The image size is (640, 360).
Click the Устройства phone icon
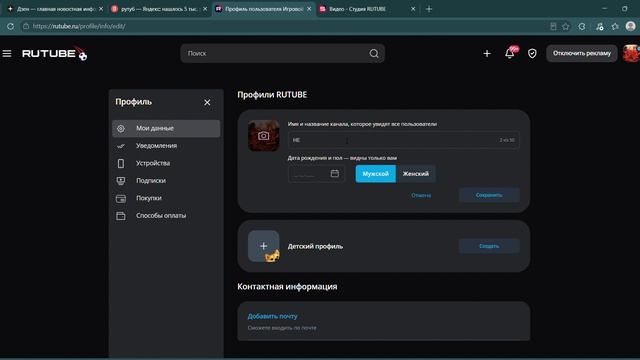121,163
